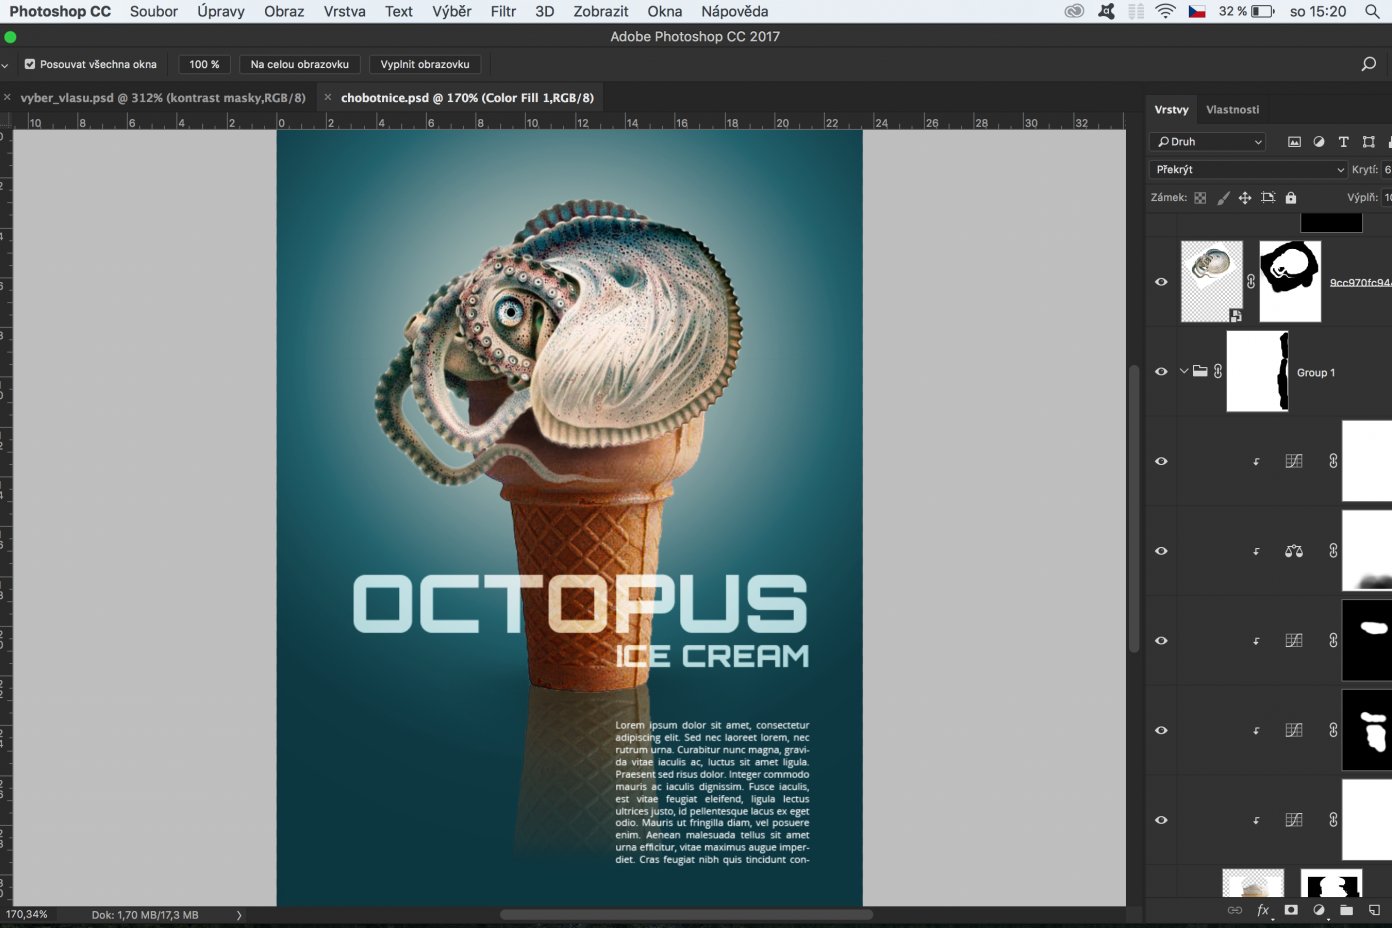This screenshot has width=1392, height=928.
Task: Uncheck Posouvat všechna okna checkbox
Action: 30,64
